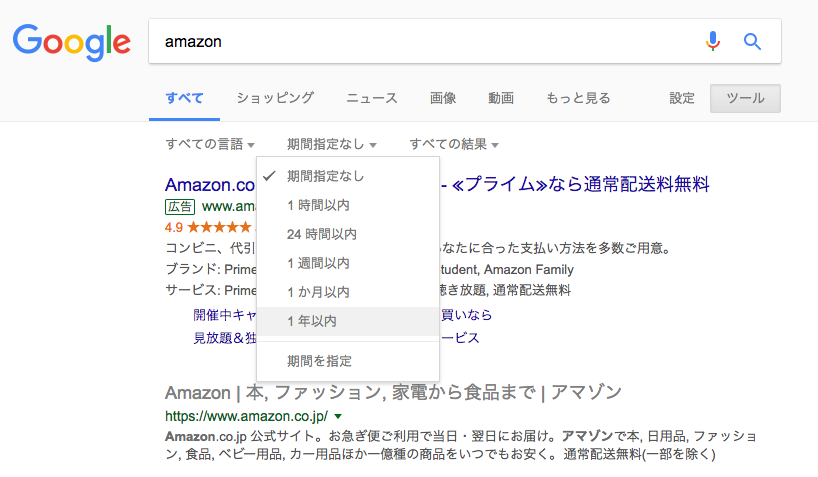Click the orange star rating

tap(219, 227)
